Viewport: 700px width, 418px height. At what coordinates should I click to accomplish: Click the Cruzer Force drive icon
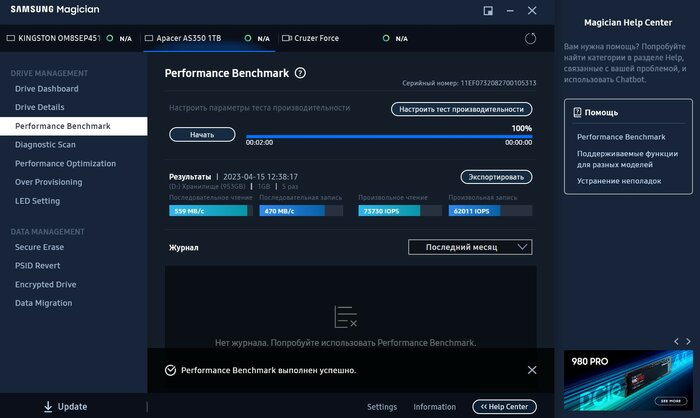[287, 38]
